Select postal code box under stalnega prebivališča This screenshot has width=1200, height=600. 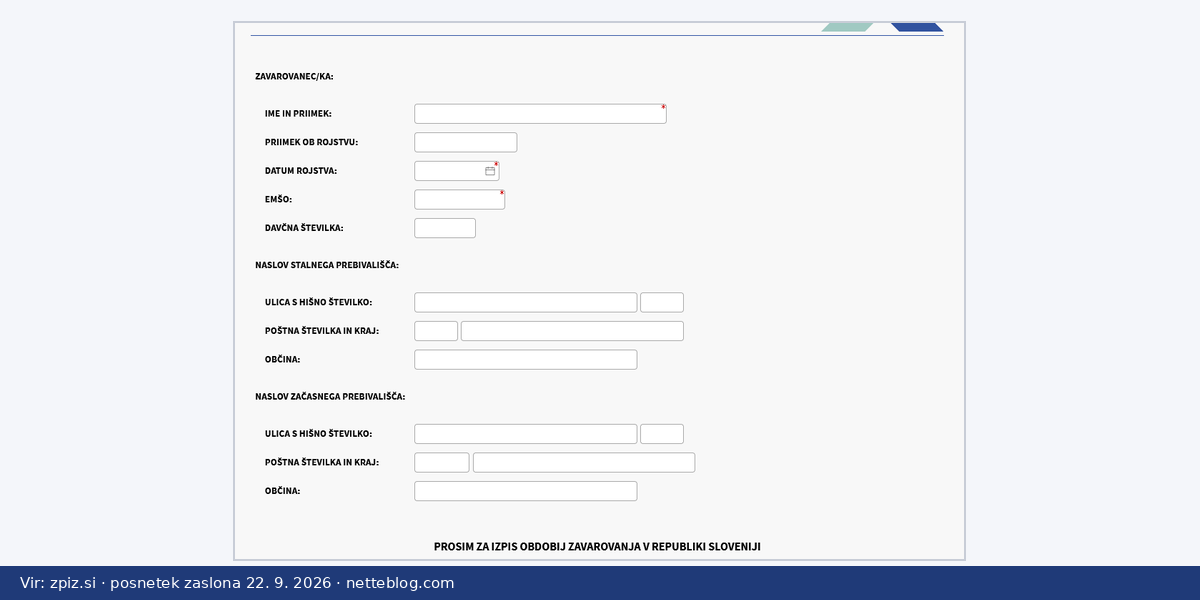coord(436,331)
